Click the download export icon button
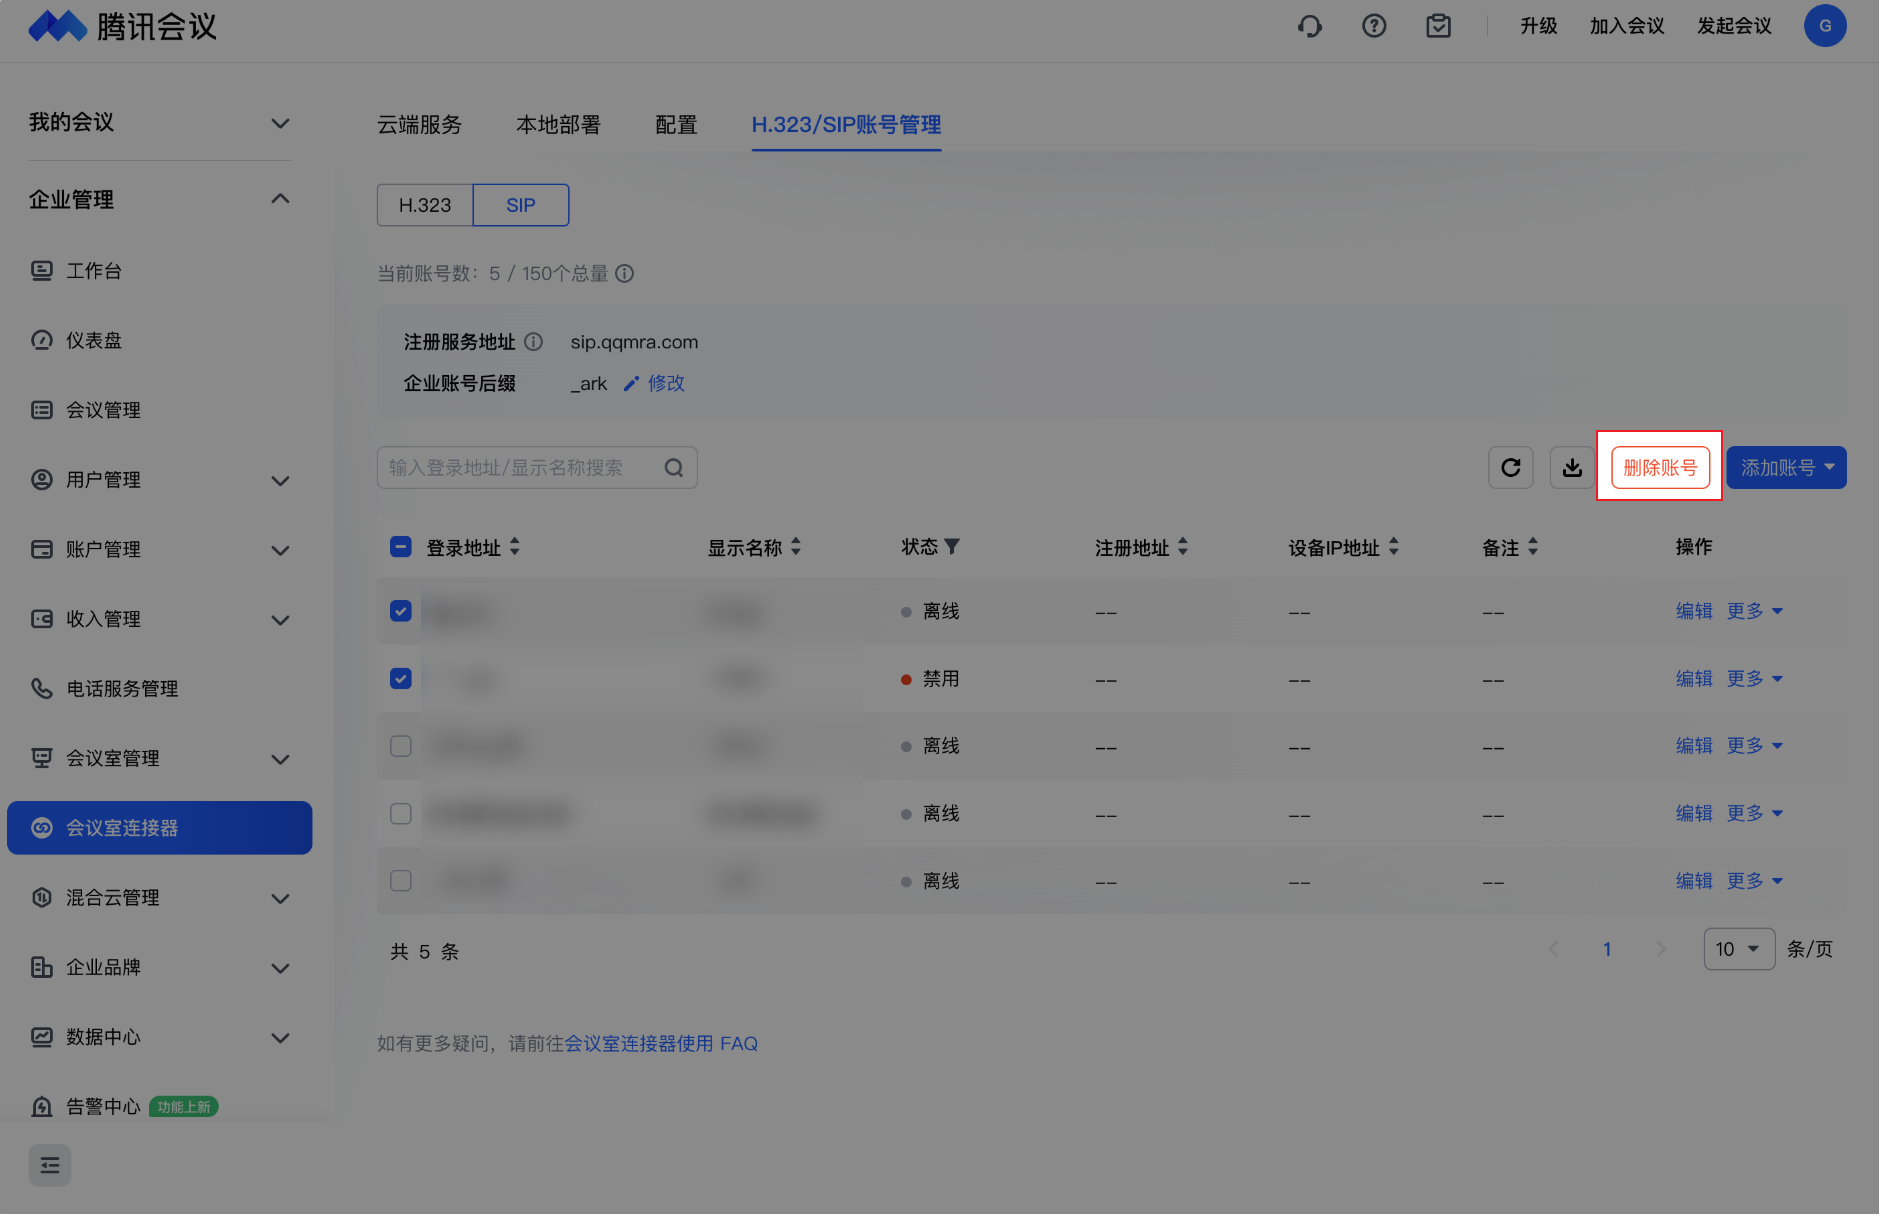The height and width of the screenshot is (1214, 1879). tap(1572, 468)
